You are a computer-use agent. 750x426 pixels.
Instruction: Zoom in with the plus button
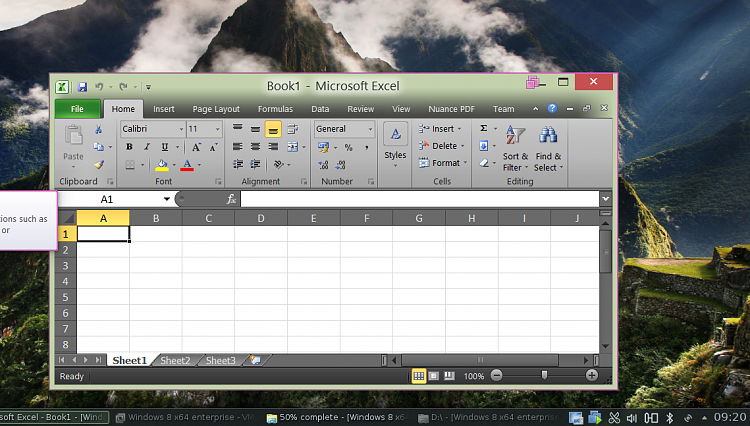[x=592, y=376]
